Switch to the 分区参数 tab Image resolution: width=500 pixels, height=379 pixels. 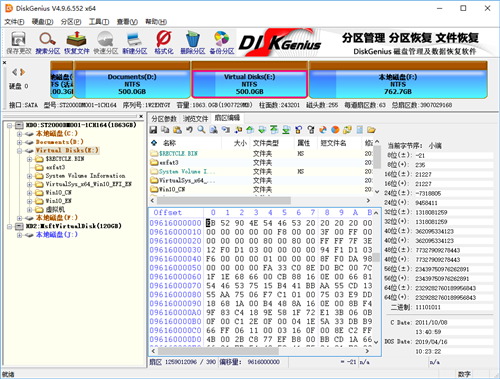(164, 118)
